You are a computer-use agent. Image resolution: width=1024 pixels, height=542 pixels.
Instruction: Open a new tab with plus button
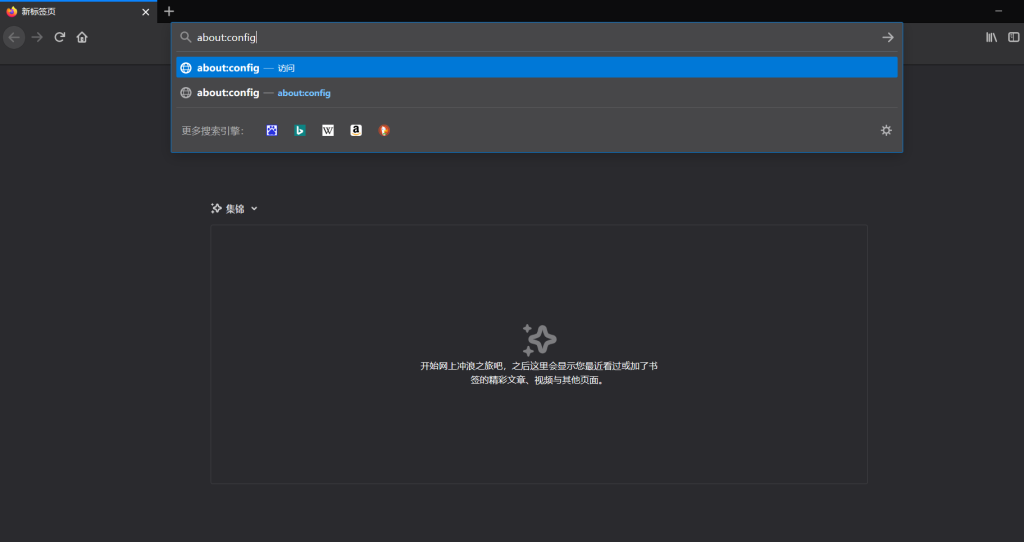(x=169, y=11)
